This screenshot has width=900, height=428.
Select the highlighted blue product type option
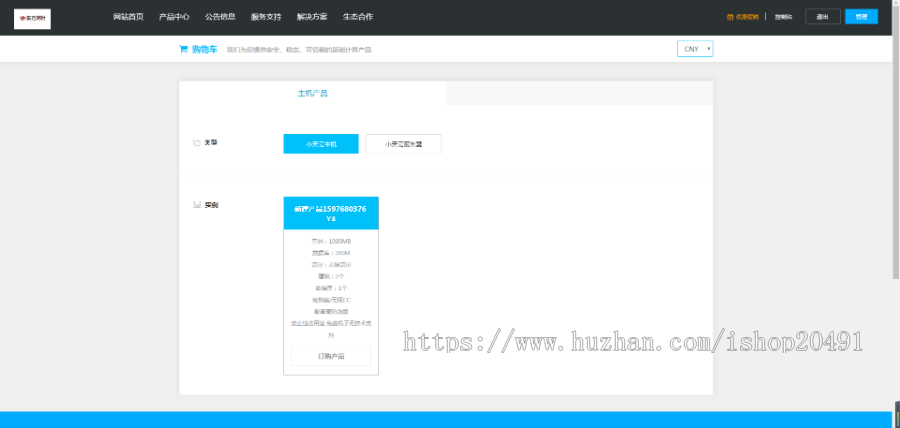click(321, 144)
